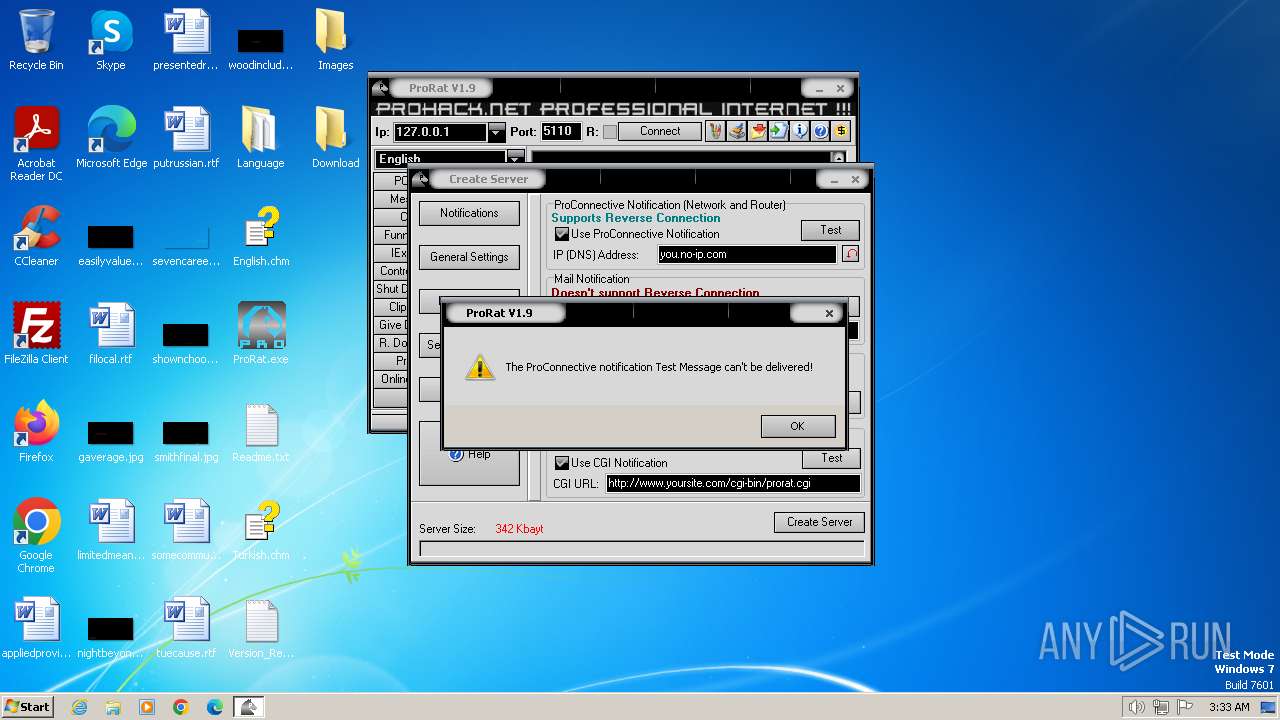Click the IP (DNS) Address input field
The height and width of the screenshot is (720, 1280).
(747, 255)
